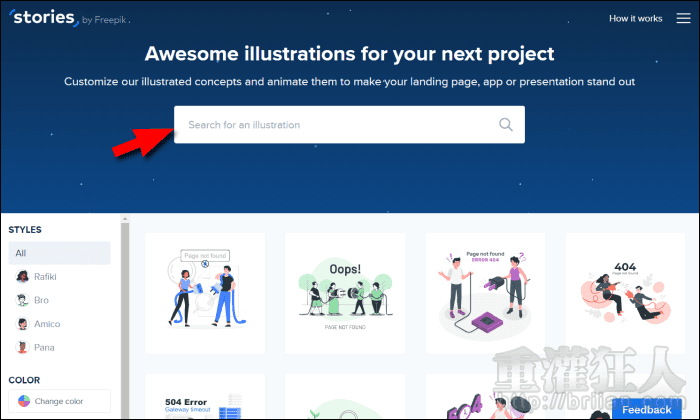Click the magnifying glass search icon

coord(505,125)
